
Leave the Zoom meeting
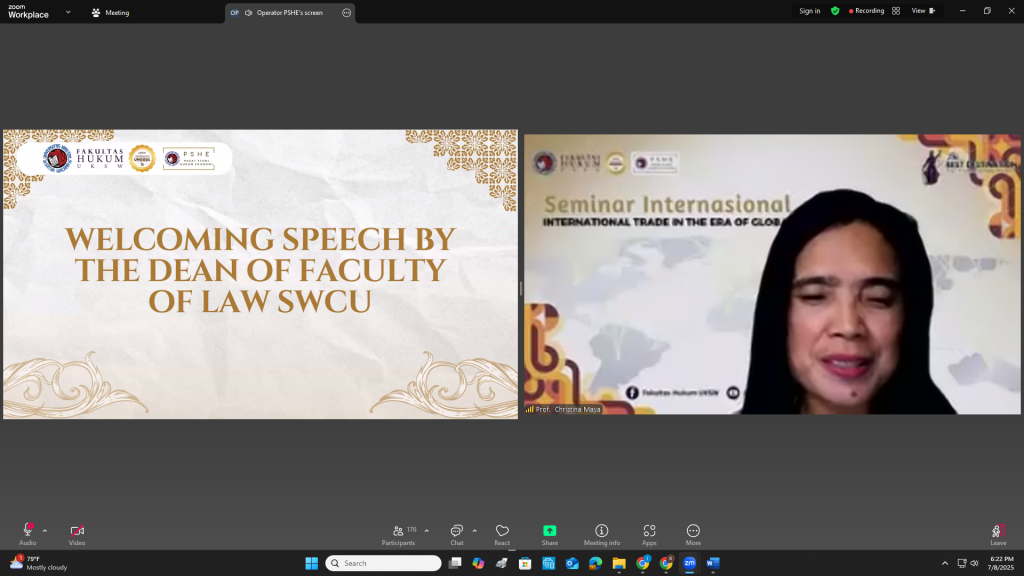pos(997,532)
